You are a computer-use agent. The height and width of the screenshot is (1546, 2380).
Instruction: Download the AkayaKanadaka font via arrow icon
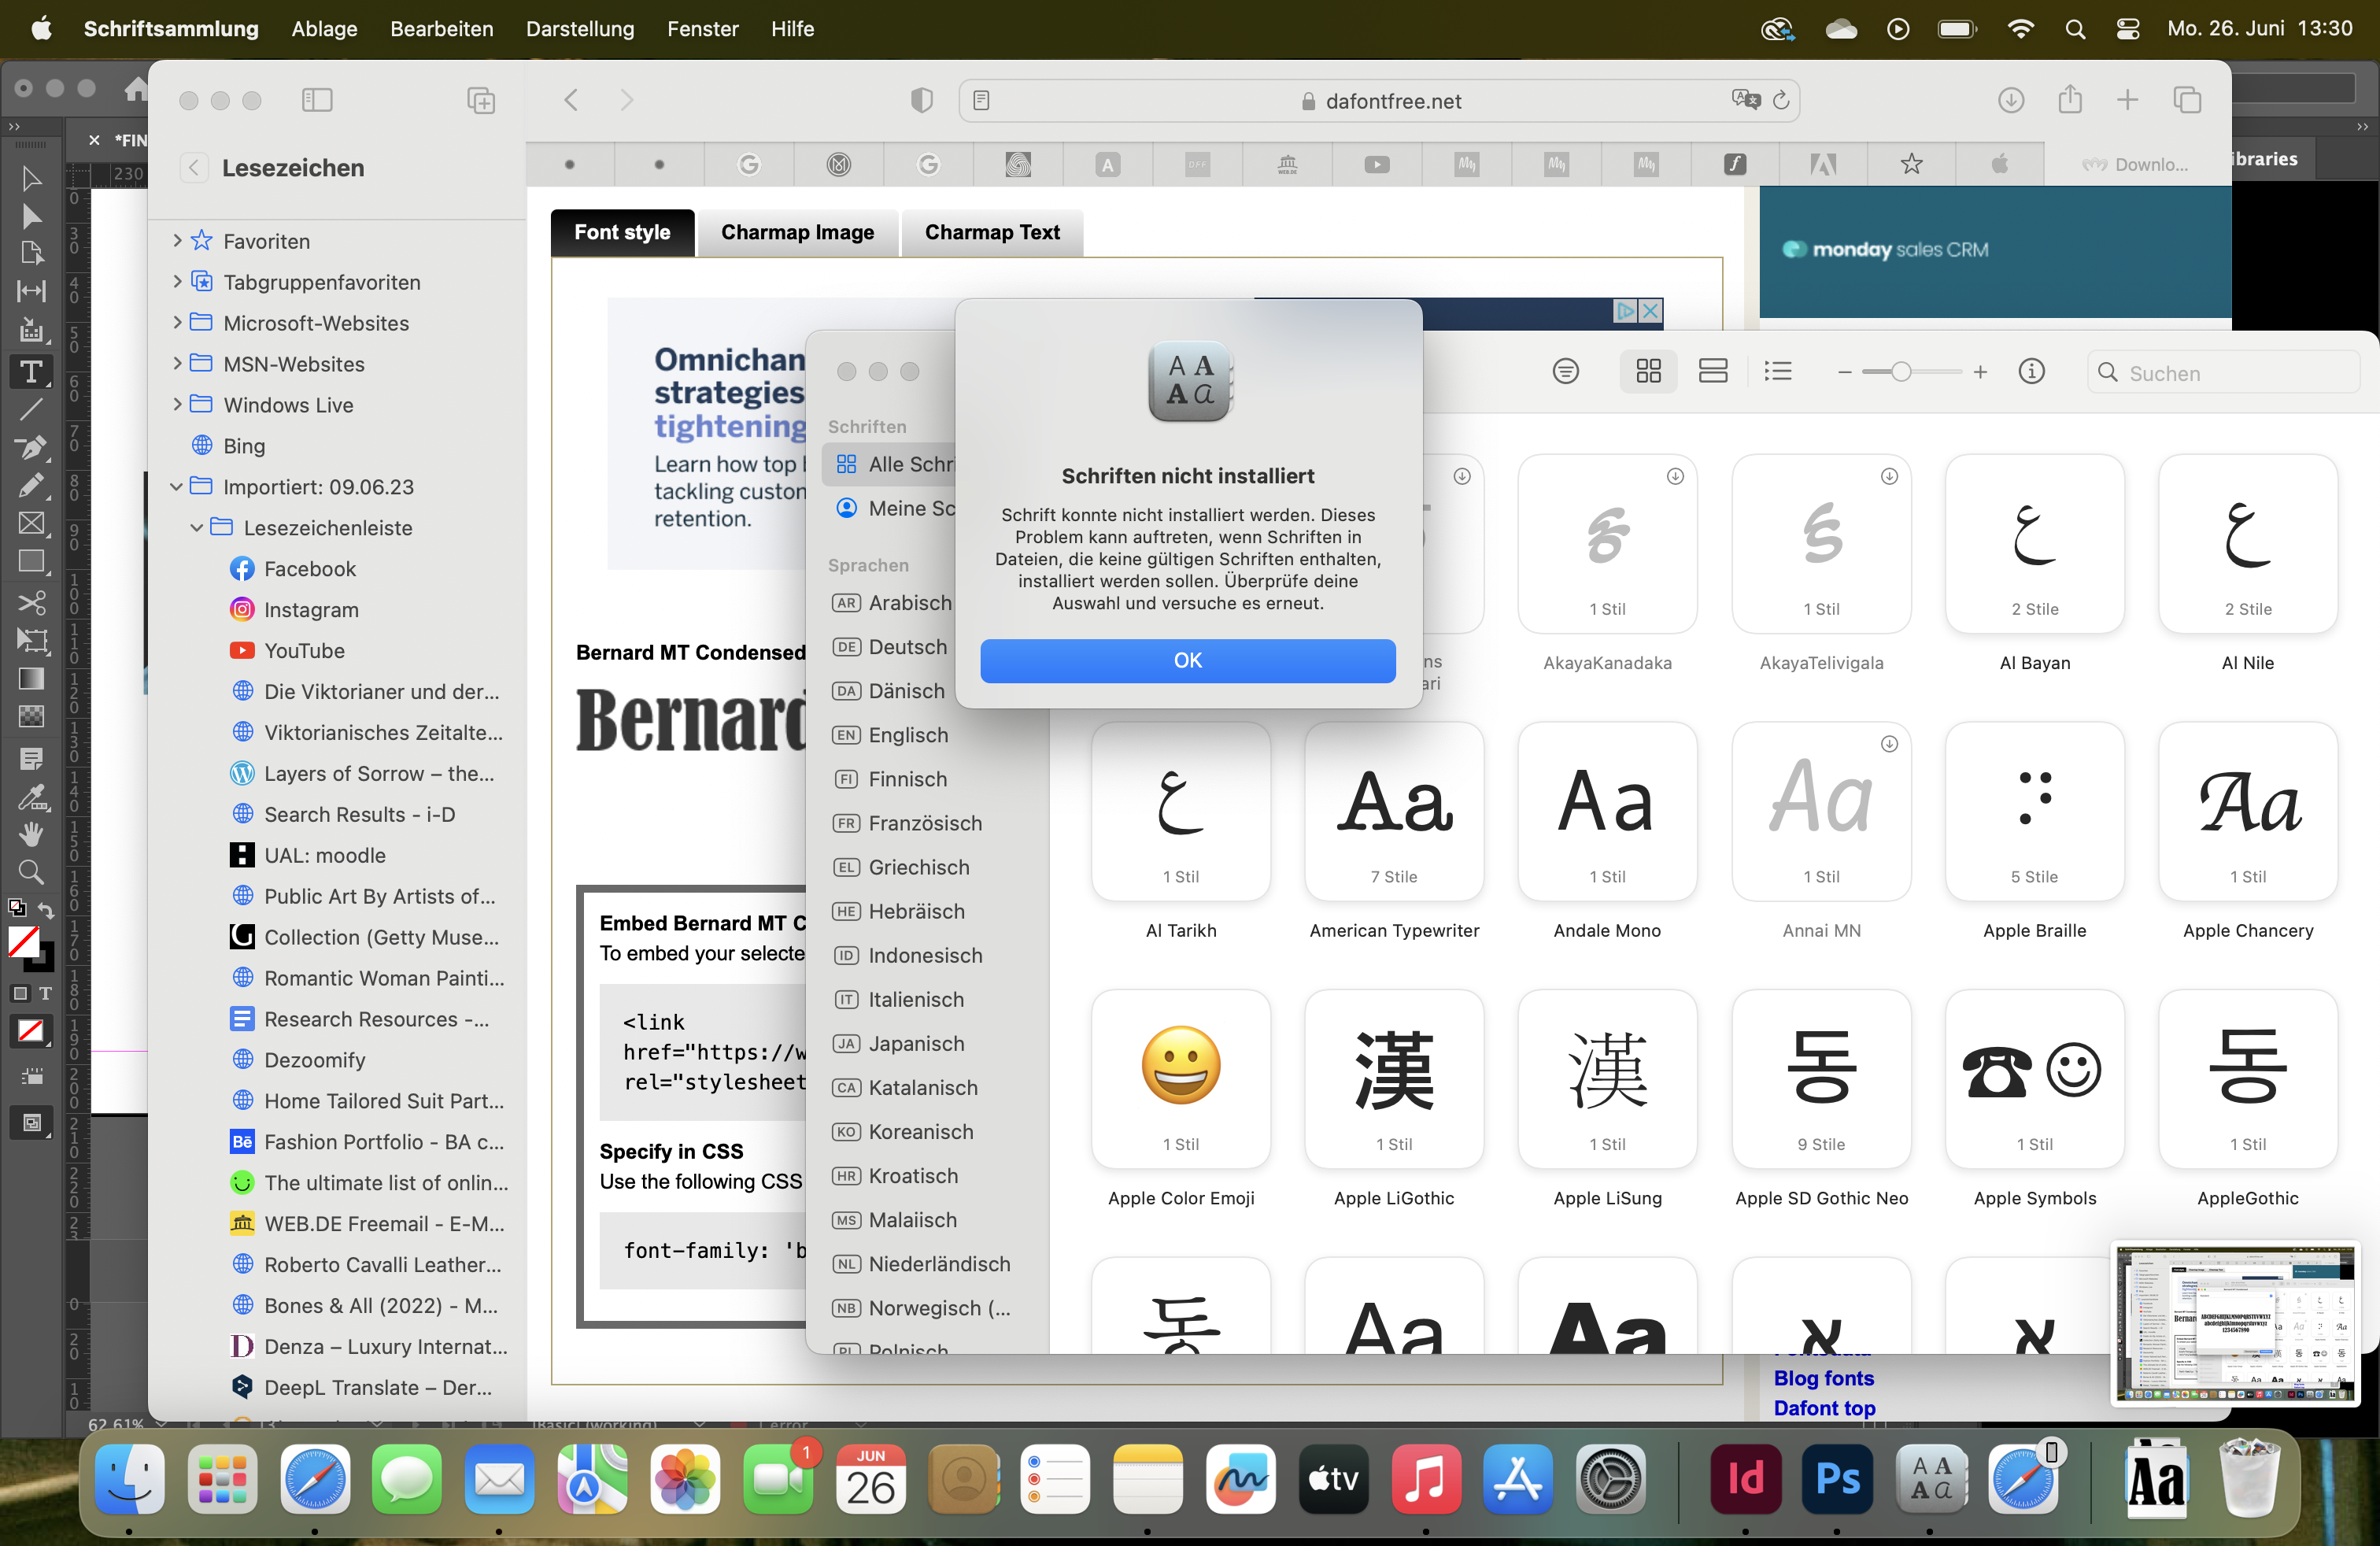click(1675, 477)
